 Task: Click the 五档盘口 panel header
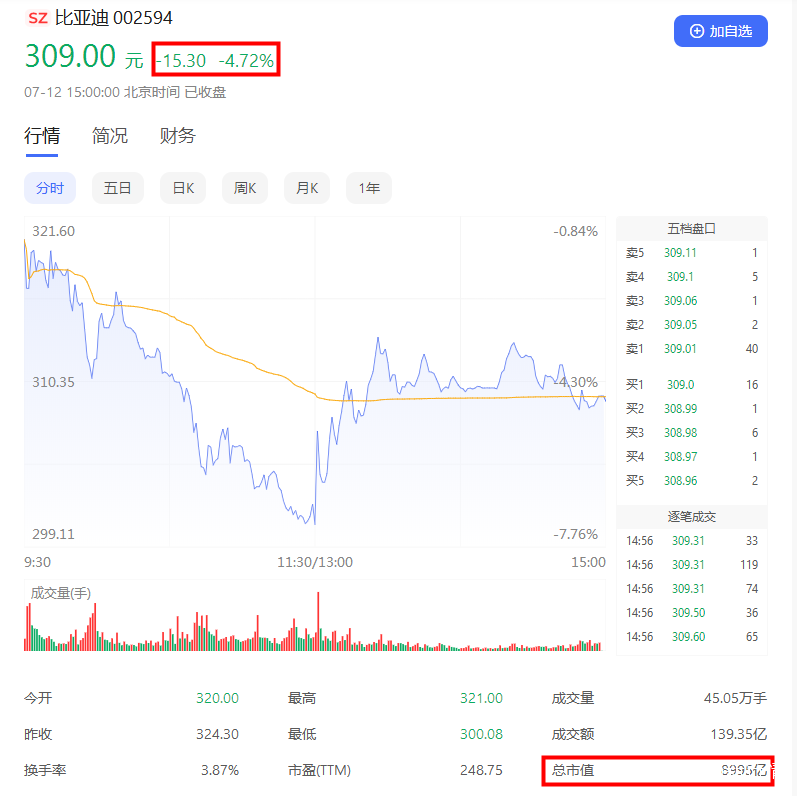(691, 229)
